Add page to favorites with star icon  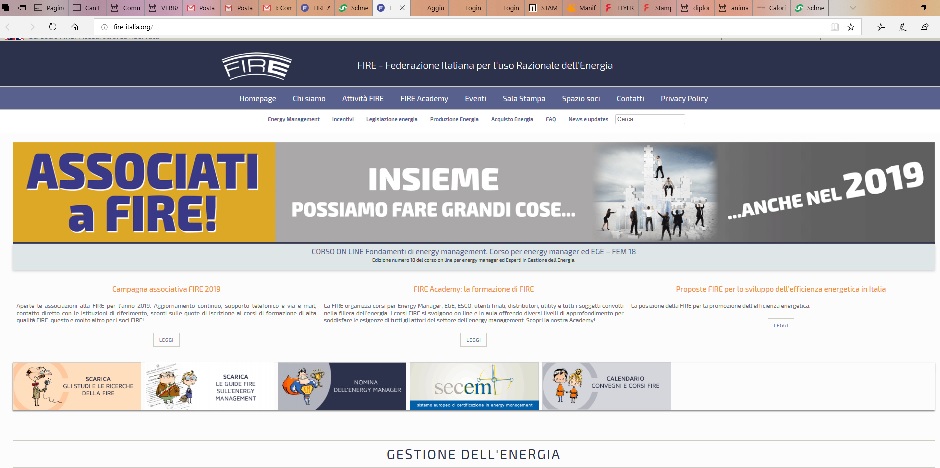click(851, 27)
